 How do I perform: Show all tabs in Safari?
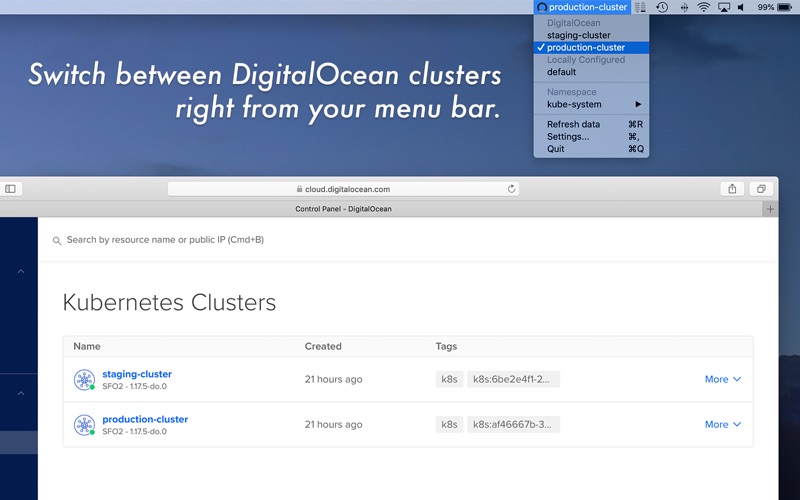coord(761,189)
